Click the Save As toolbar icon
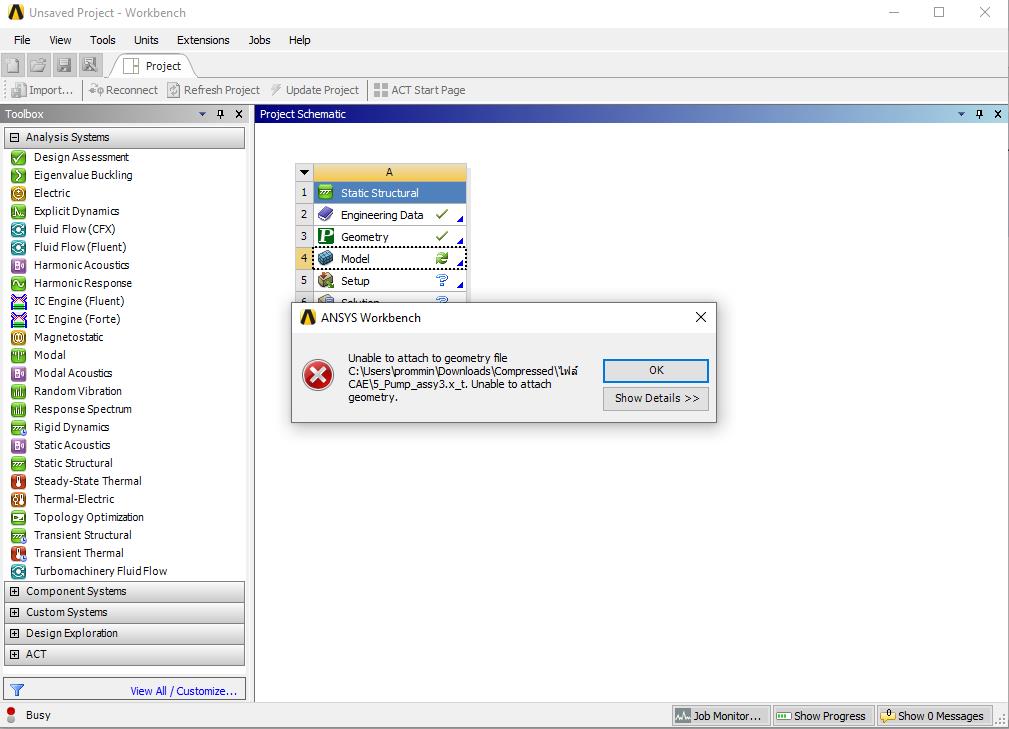The width and height of the screenshot is (1009, 729). [x=89, y=65]
